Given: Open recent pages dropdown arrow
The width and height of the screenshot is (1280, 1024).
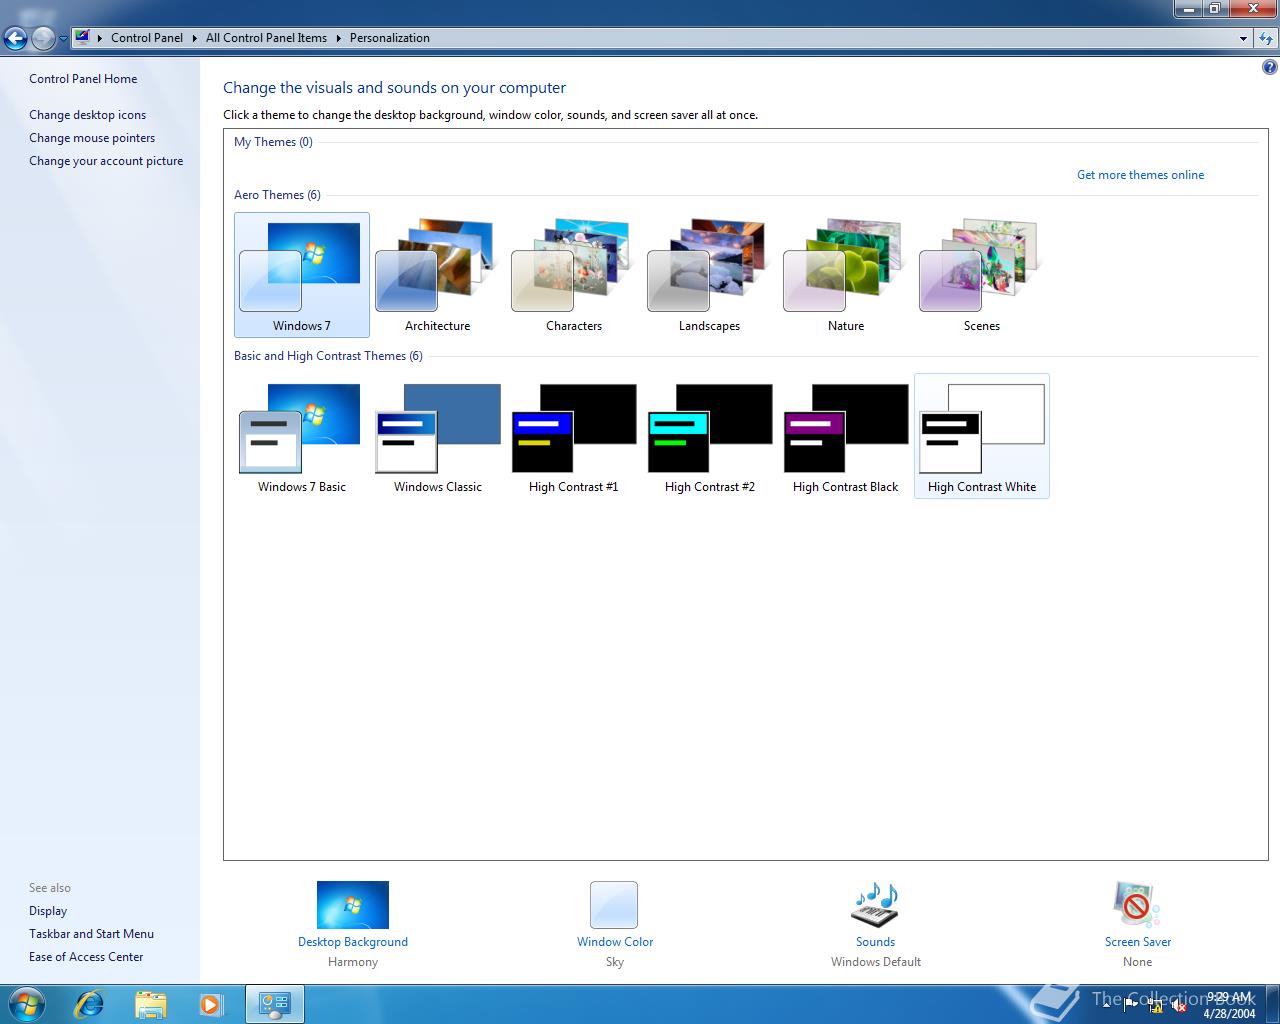Looking at the screenshot, I should 63,39.
